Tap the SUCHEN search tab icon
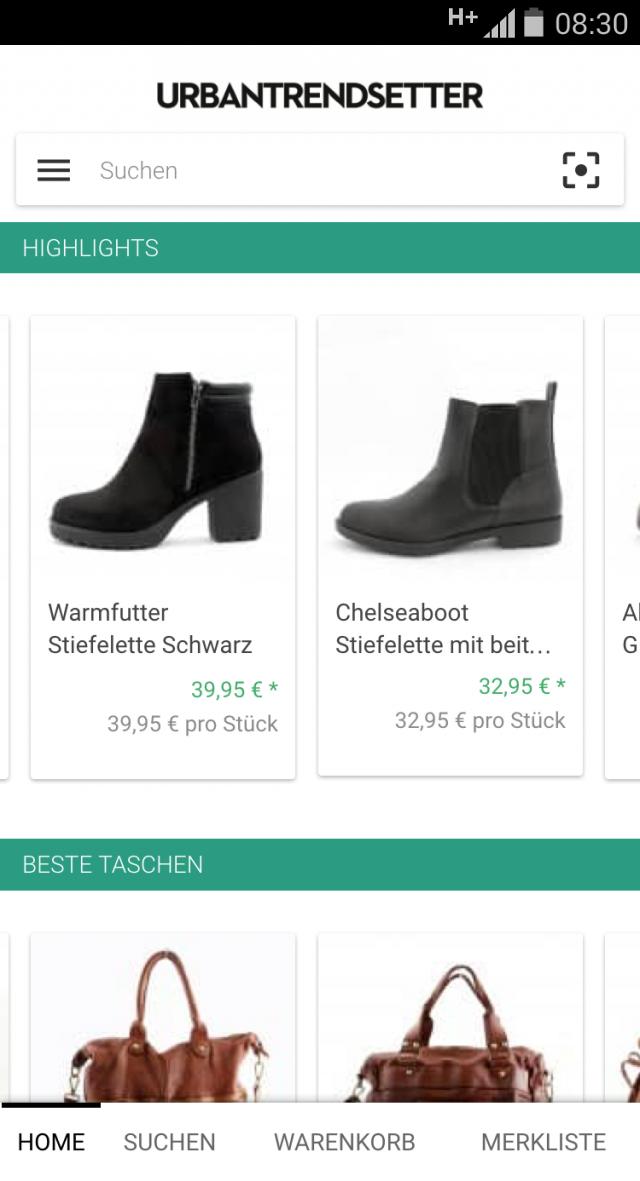This screenshot has height=1181, width=640. [168, 1141]
